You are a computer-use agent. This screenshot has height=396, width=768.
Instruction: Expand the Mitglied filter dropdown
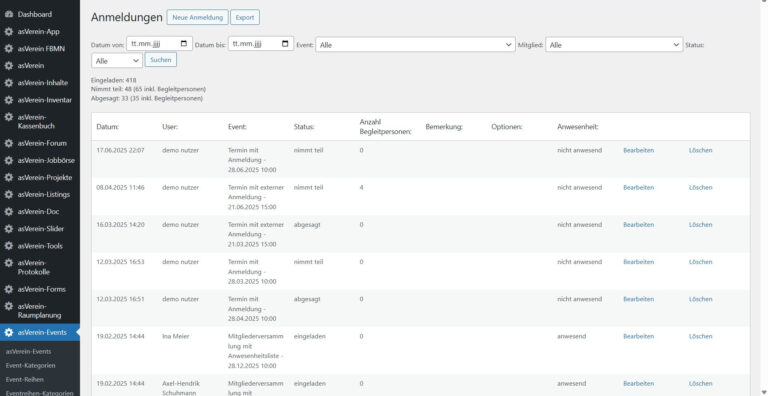point(614,44)
